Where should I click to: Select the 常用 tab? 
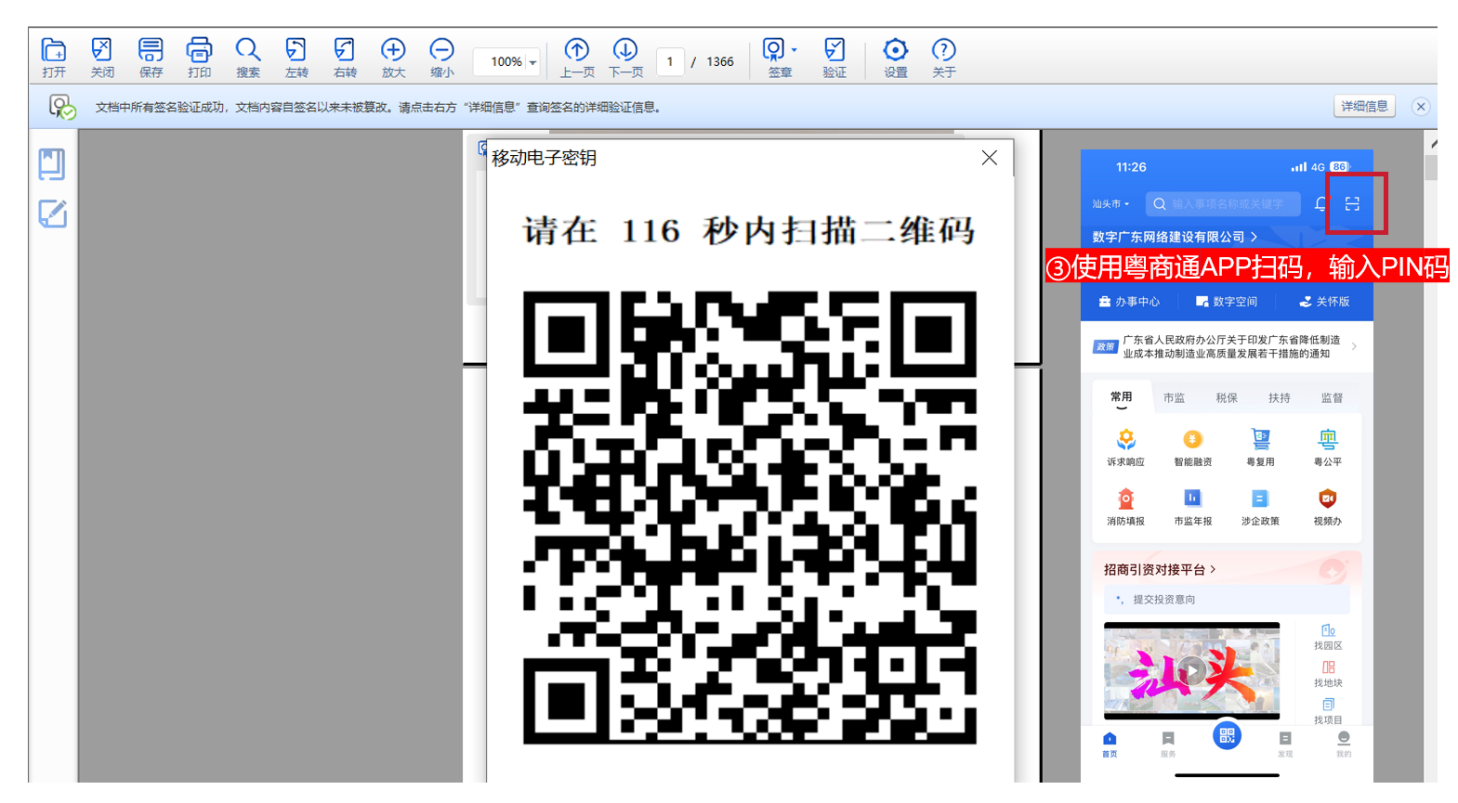(x=1121, y=398)
